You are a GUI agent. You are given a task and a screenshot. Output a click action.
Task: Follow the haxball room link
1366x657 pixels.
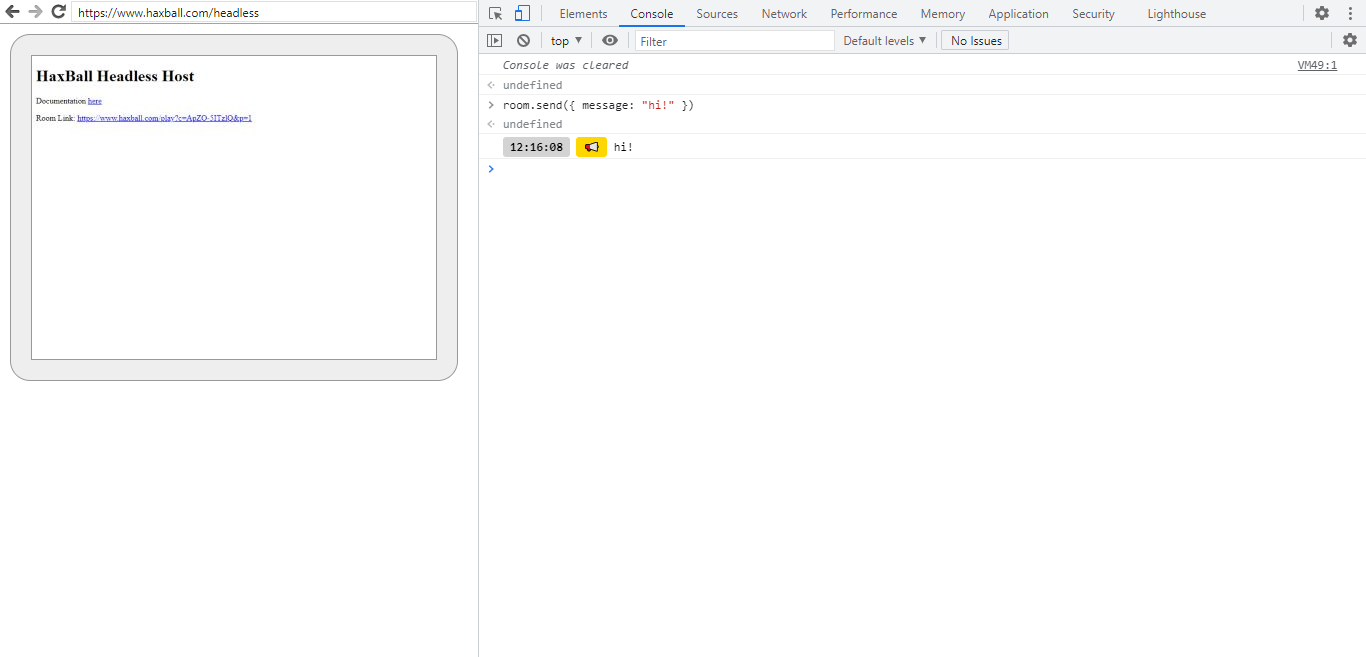point(164,118)
